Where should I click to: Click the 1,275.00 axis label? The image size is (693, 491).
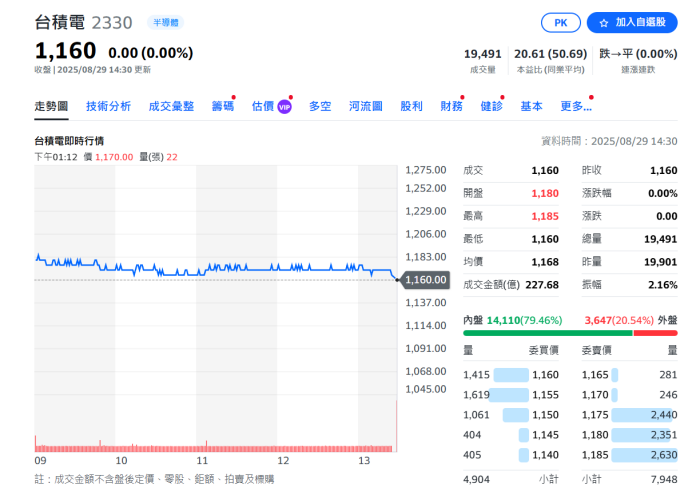426,170
